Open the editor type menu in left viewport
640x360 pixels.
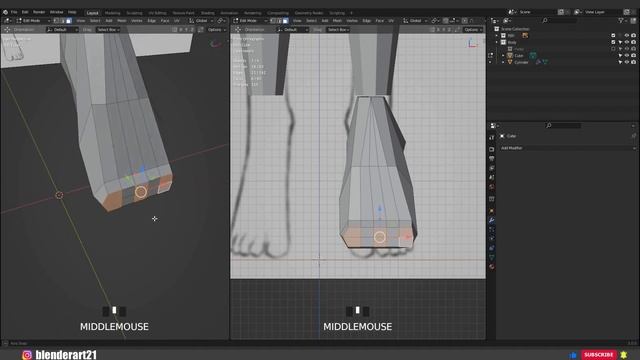(7, 20)
